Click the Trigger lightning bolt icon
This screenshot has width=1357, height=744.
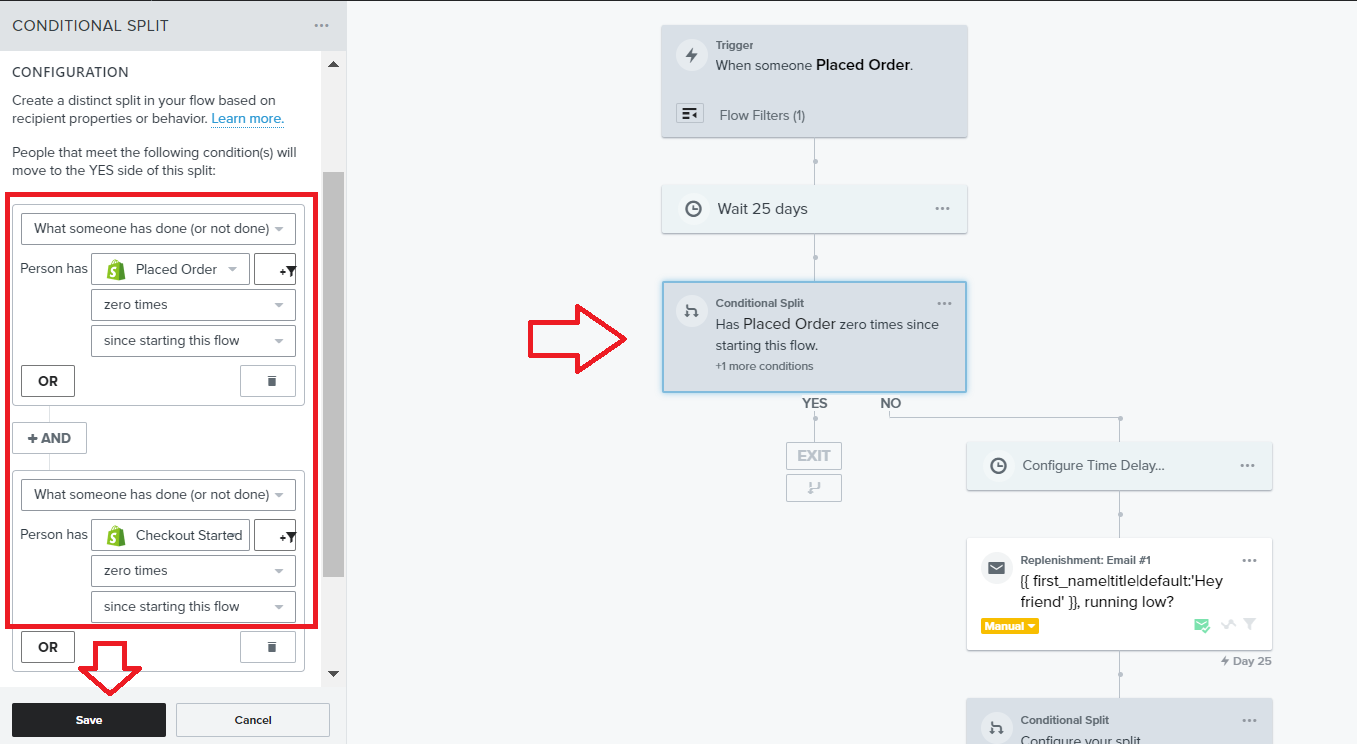point(692,54)
